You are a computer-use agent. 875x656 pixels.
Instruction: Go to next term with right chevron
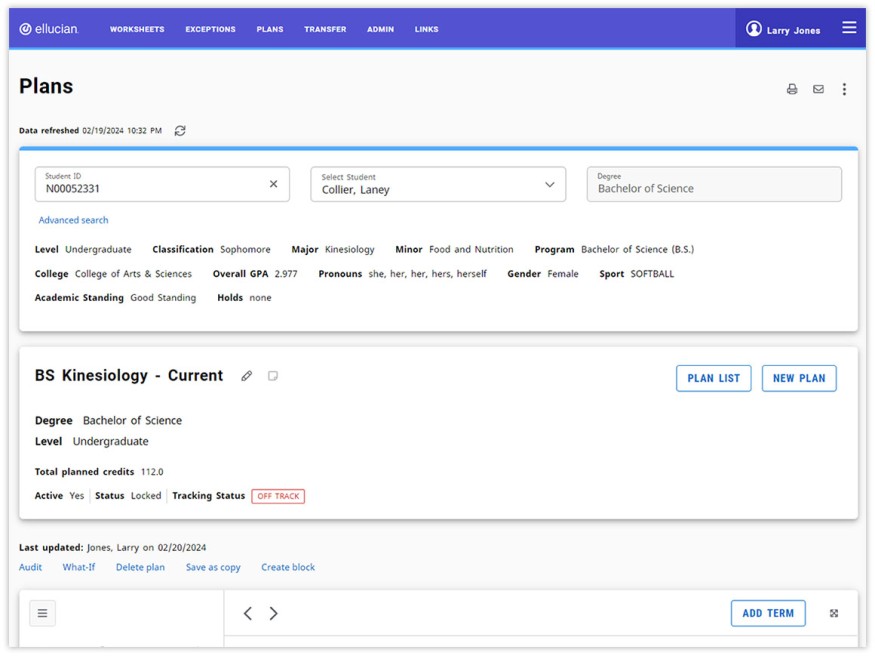click(x=273, y=613)
